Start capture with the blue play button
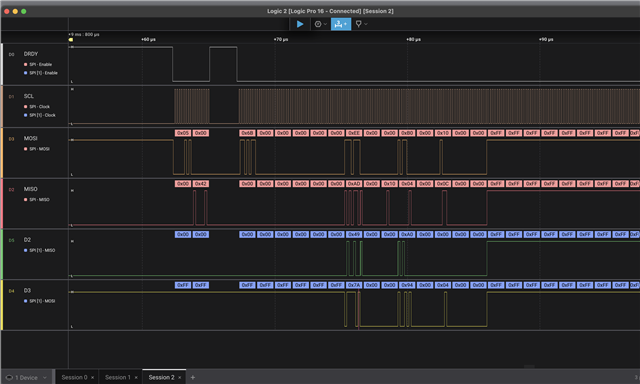640x384 pixels. point(300,24)
